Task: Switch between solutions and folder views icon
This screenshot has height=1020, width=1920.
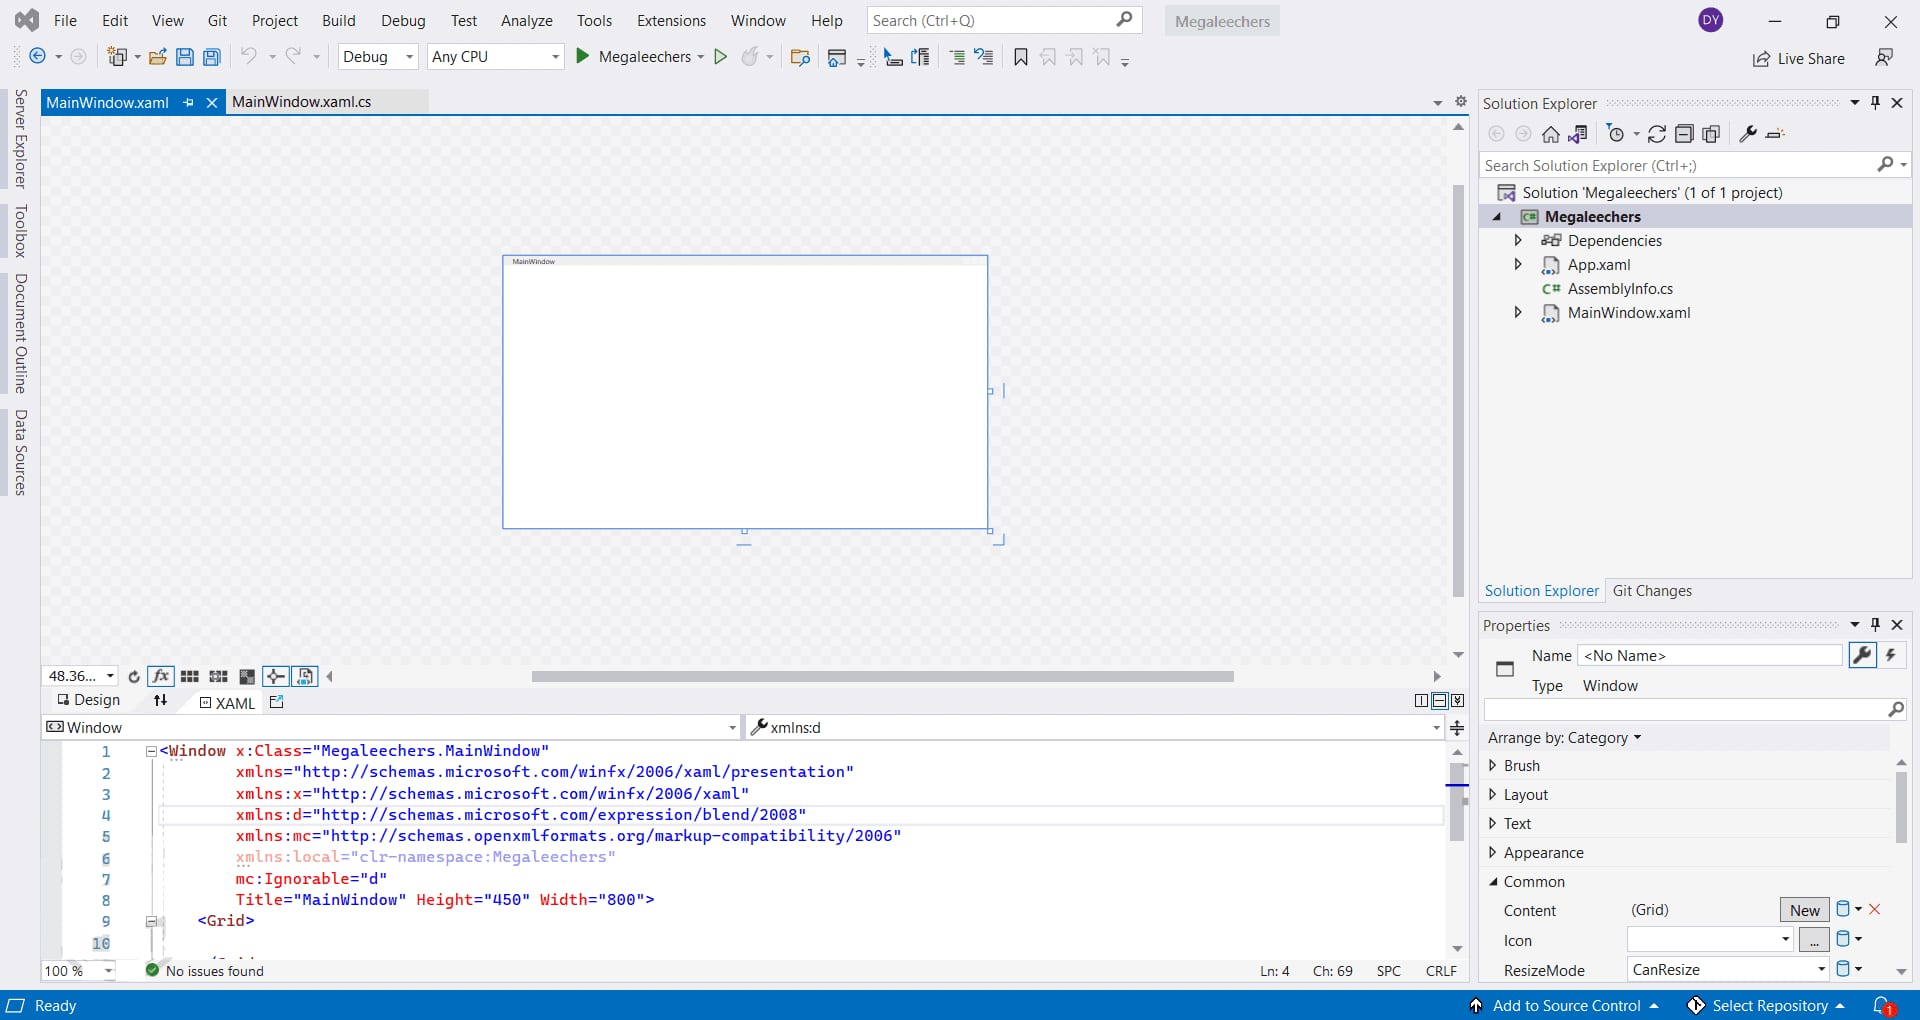Action: point(1579,134)
